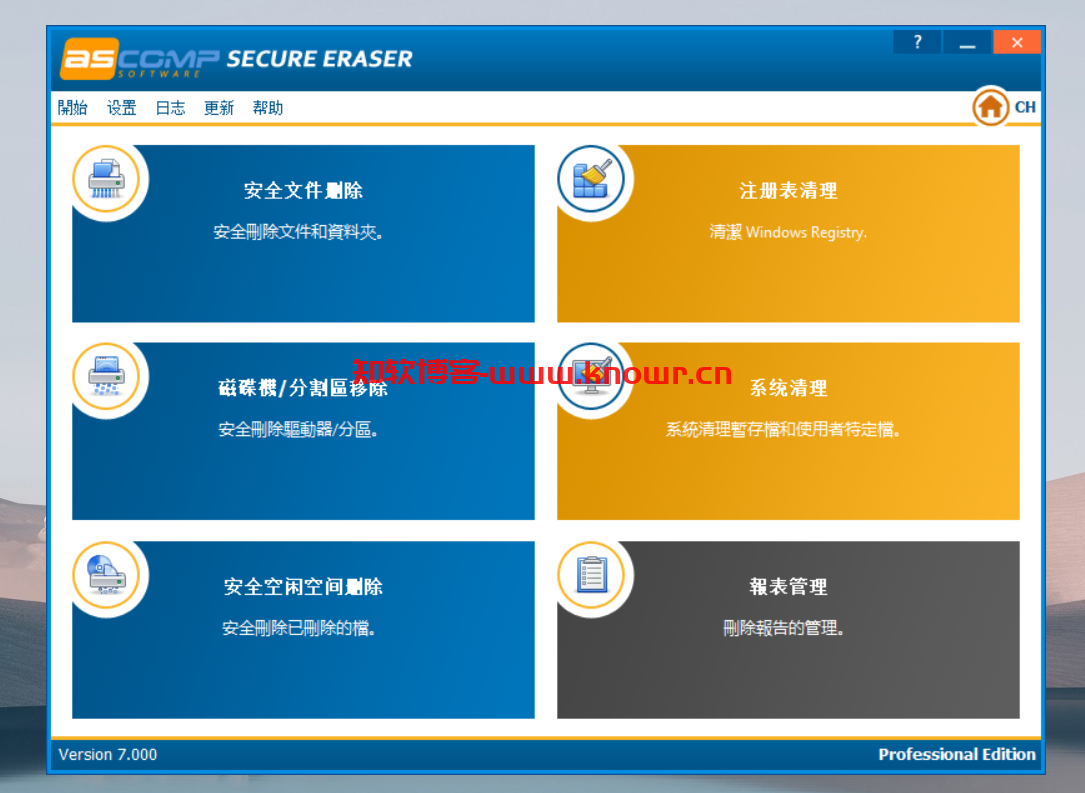Click the Version 7.000 status text

[x=108, y=754]
